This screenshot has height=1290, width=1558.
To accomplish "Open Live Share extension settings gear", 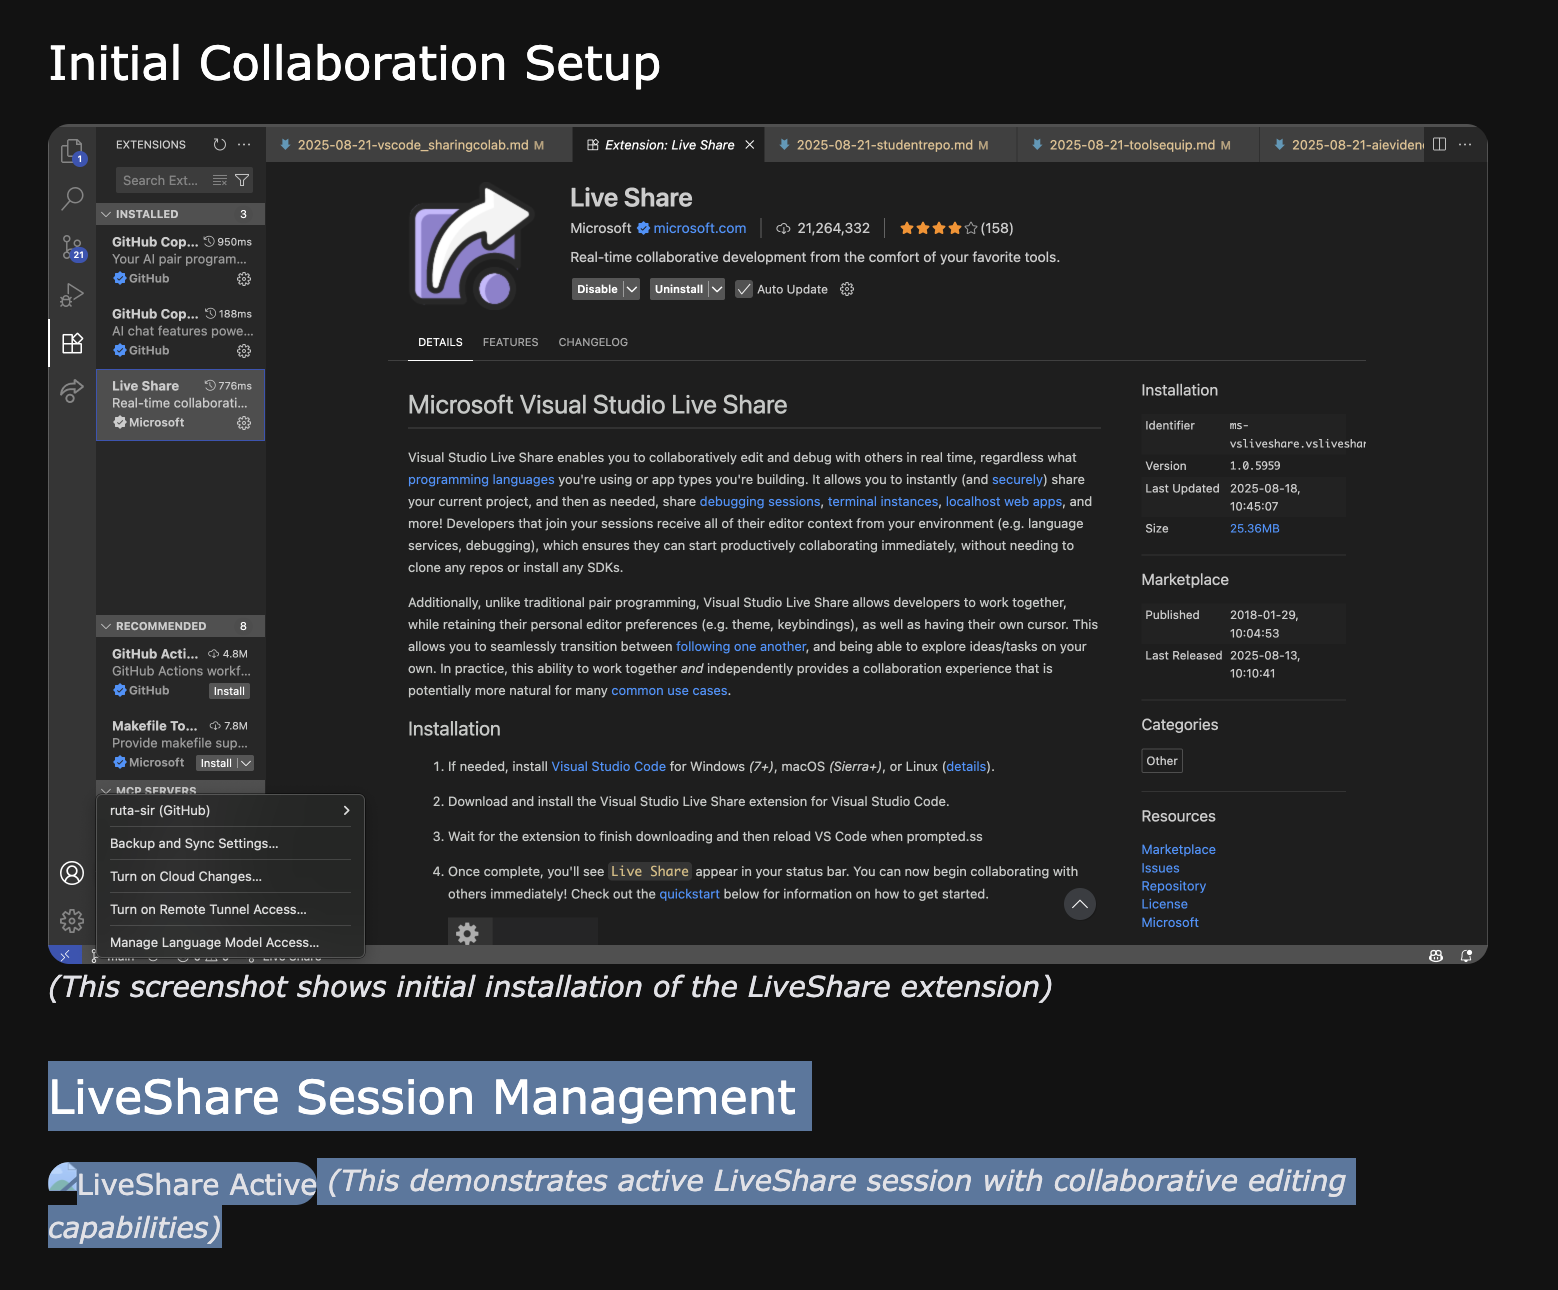I will [244, 423].
